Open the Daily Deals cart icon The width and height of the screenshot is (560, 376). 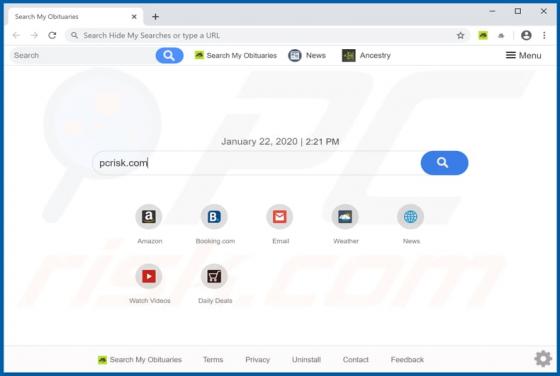pyautogui.click(x=214, y=276)
